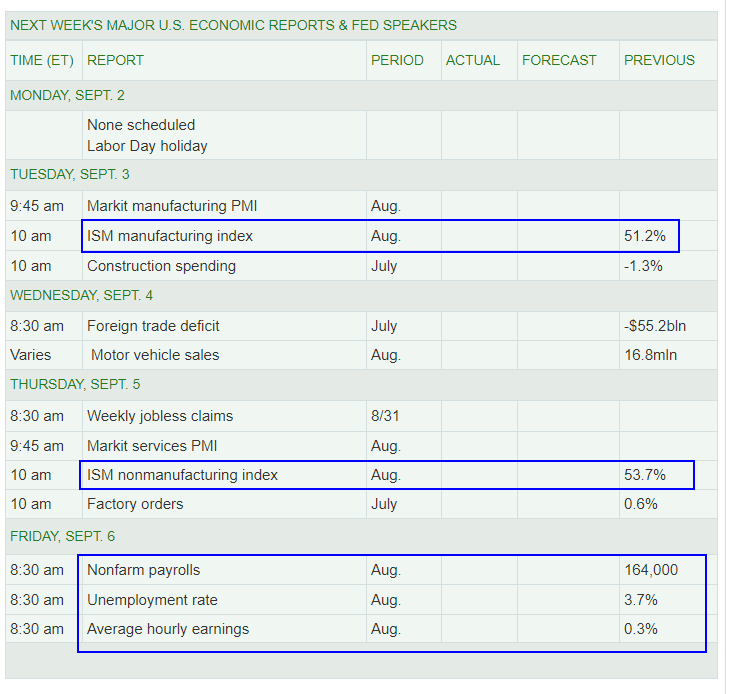Click the Markit manufacturing PMI report

click(172, 206)
